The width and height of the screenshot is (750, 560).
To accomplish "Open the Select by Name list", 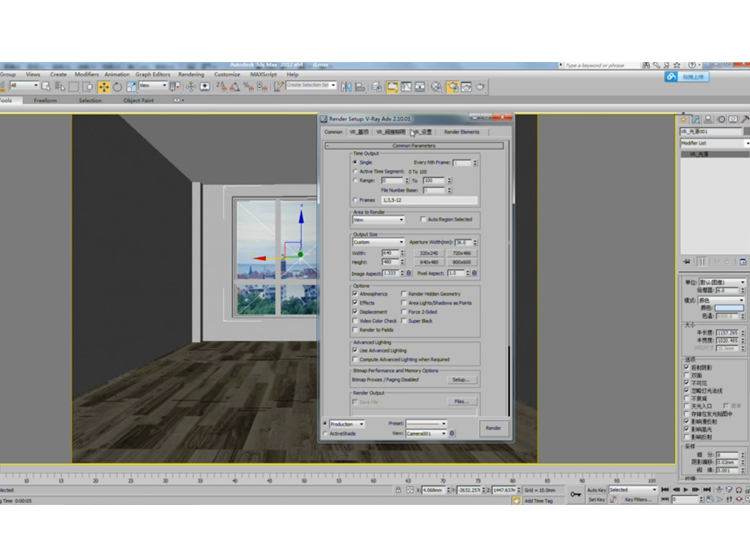I will click(60, 87).
